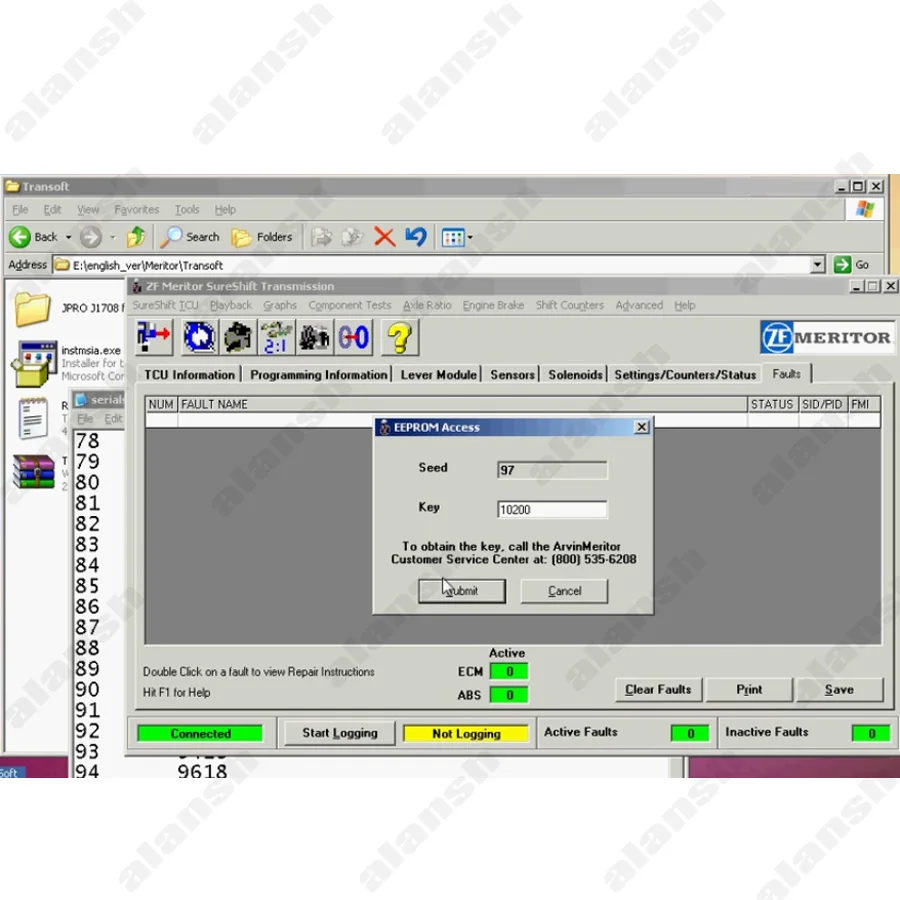
Task: Select the WinRAR archive file icon
Action: [x=33, y=472]
